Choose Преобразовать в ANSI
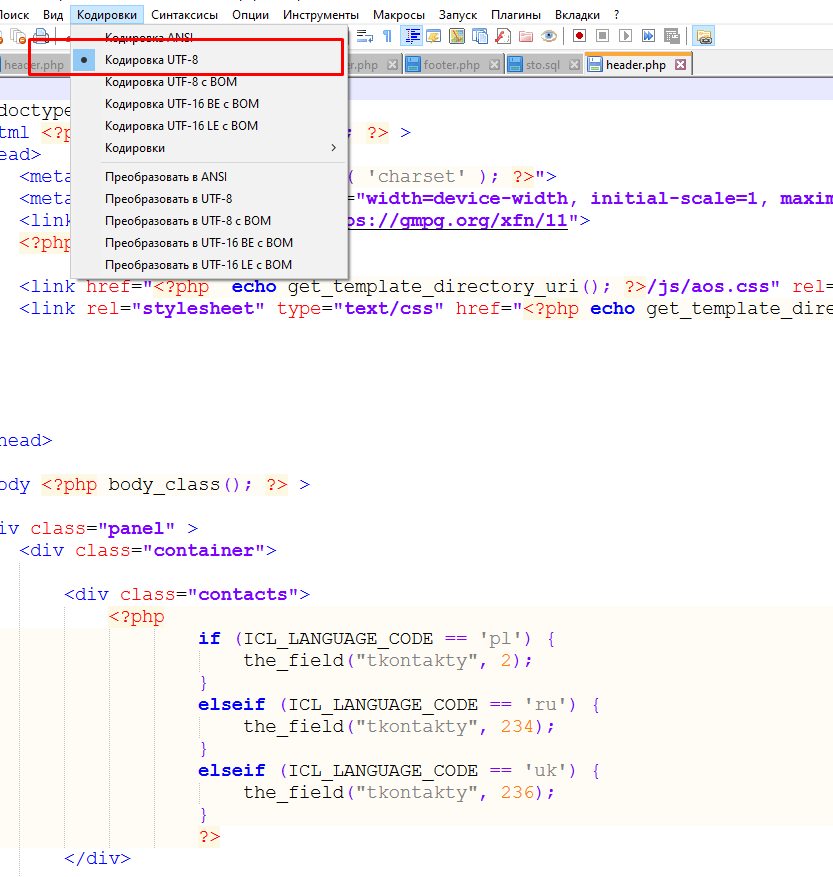 [209, 177]
